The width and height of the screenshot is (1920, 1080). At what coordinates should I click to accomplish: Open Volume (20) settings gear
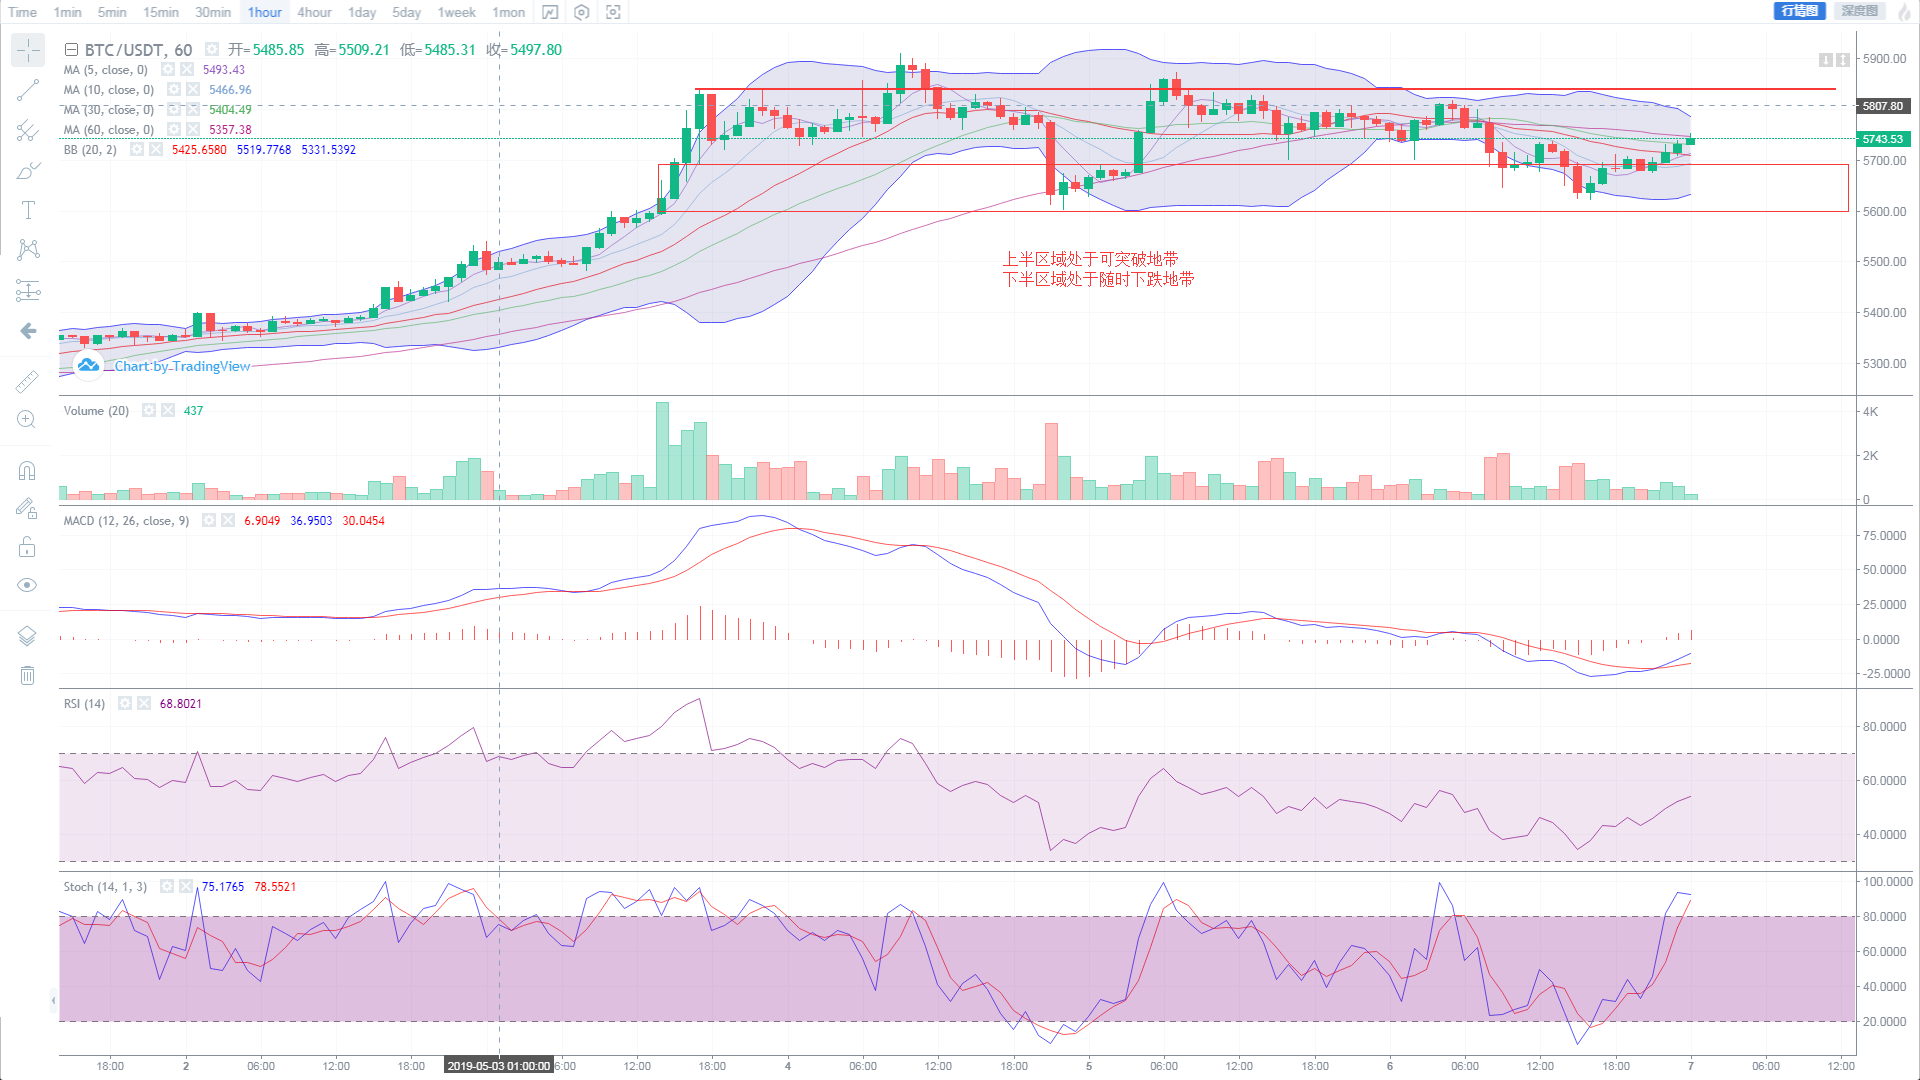click(149, 411)
